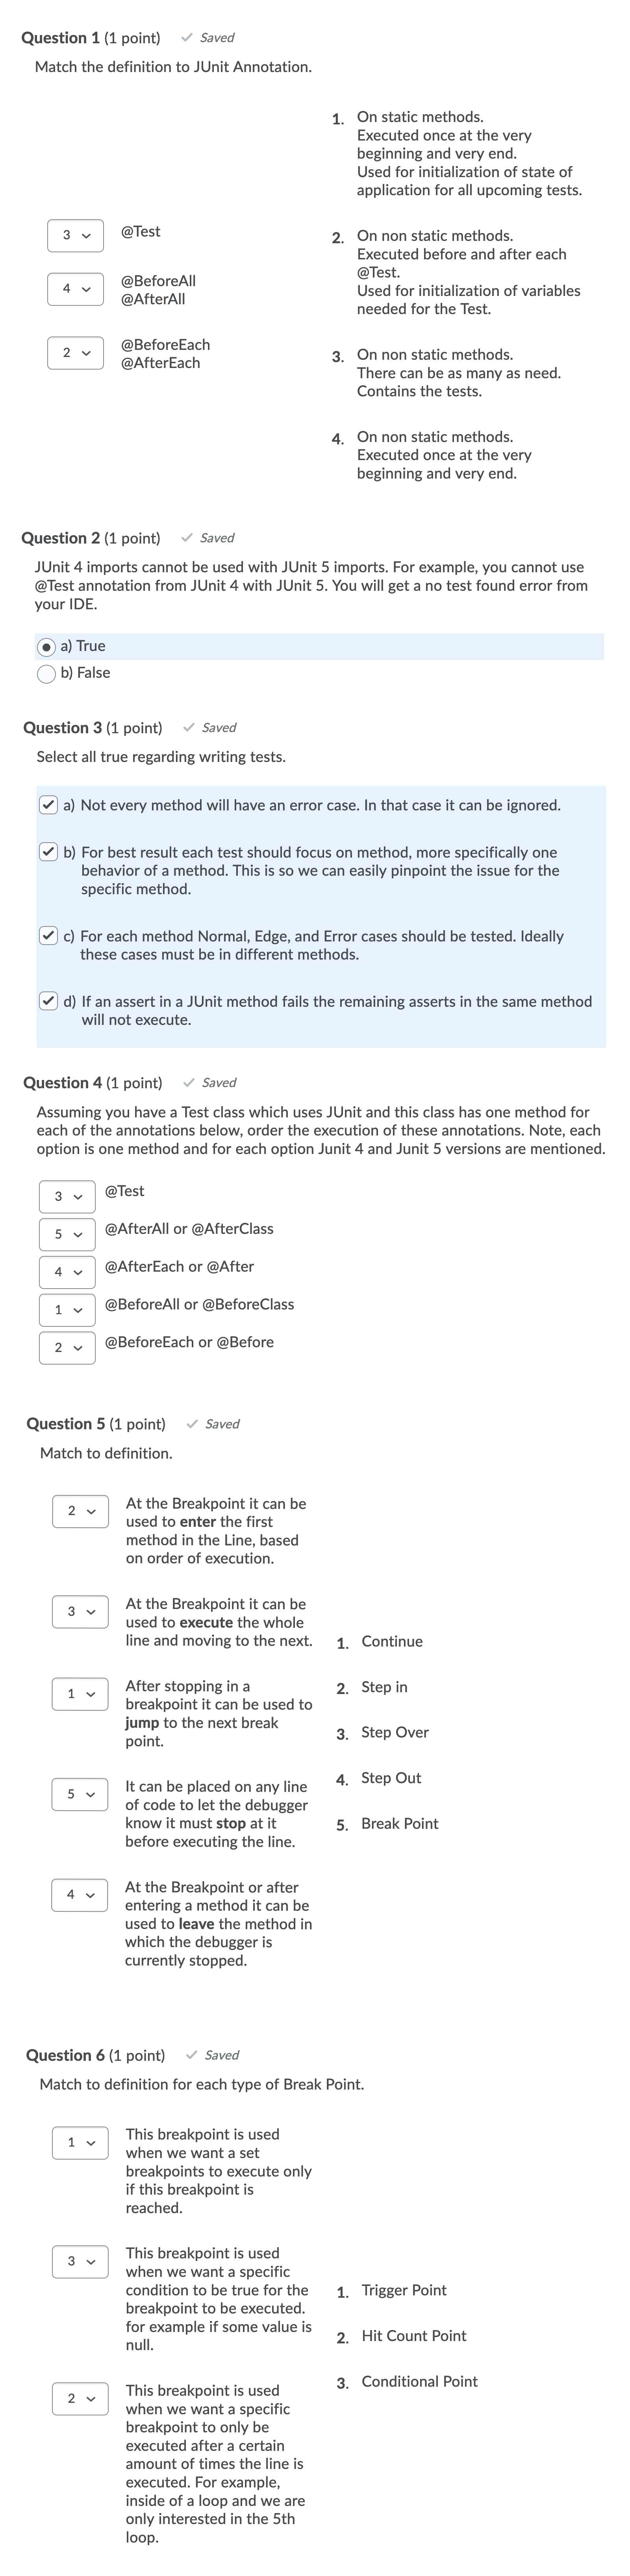
Task: Click the Saved checkmark icon beside Question 1
Action: (x=186, y=38)
